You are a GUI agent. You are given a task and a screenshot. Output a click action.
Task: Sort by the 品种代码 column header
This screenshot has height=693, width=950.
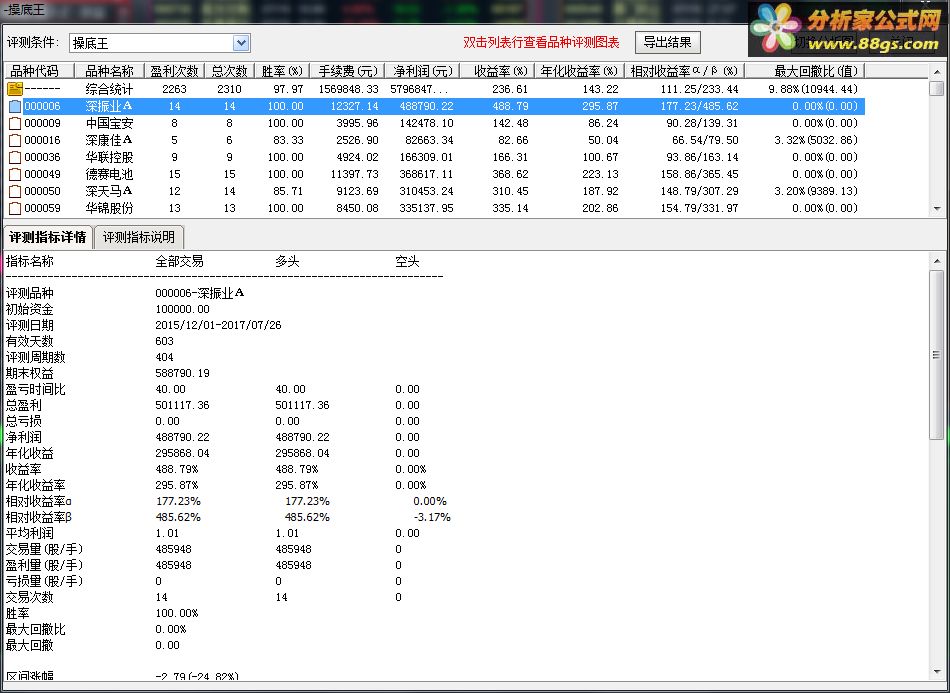(x=39, y=71)
